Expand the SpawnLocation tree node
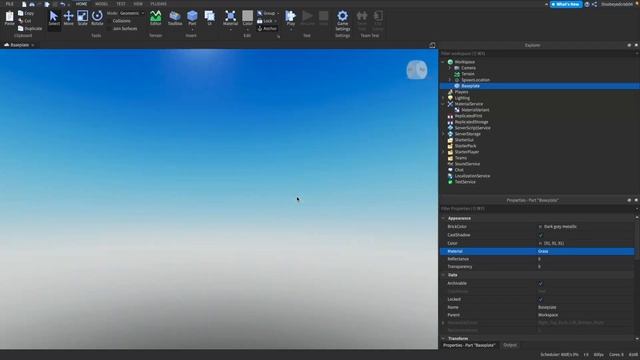The width and height of the screenshot is (640, 360). [450, 80]
